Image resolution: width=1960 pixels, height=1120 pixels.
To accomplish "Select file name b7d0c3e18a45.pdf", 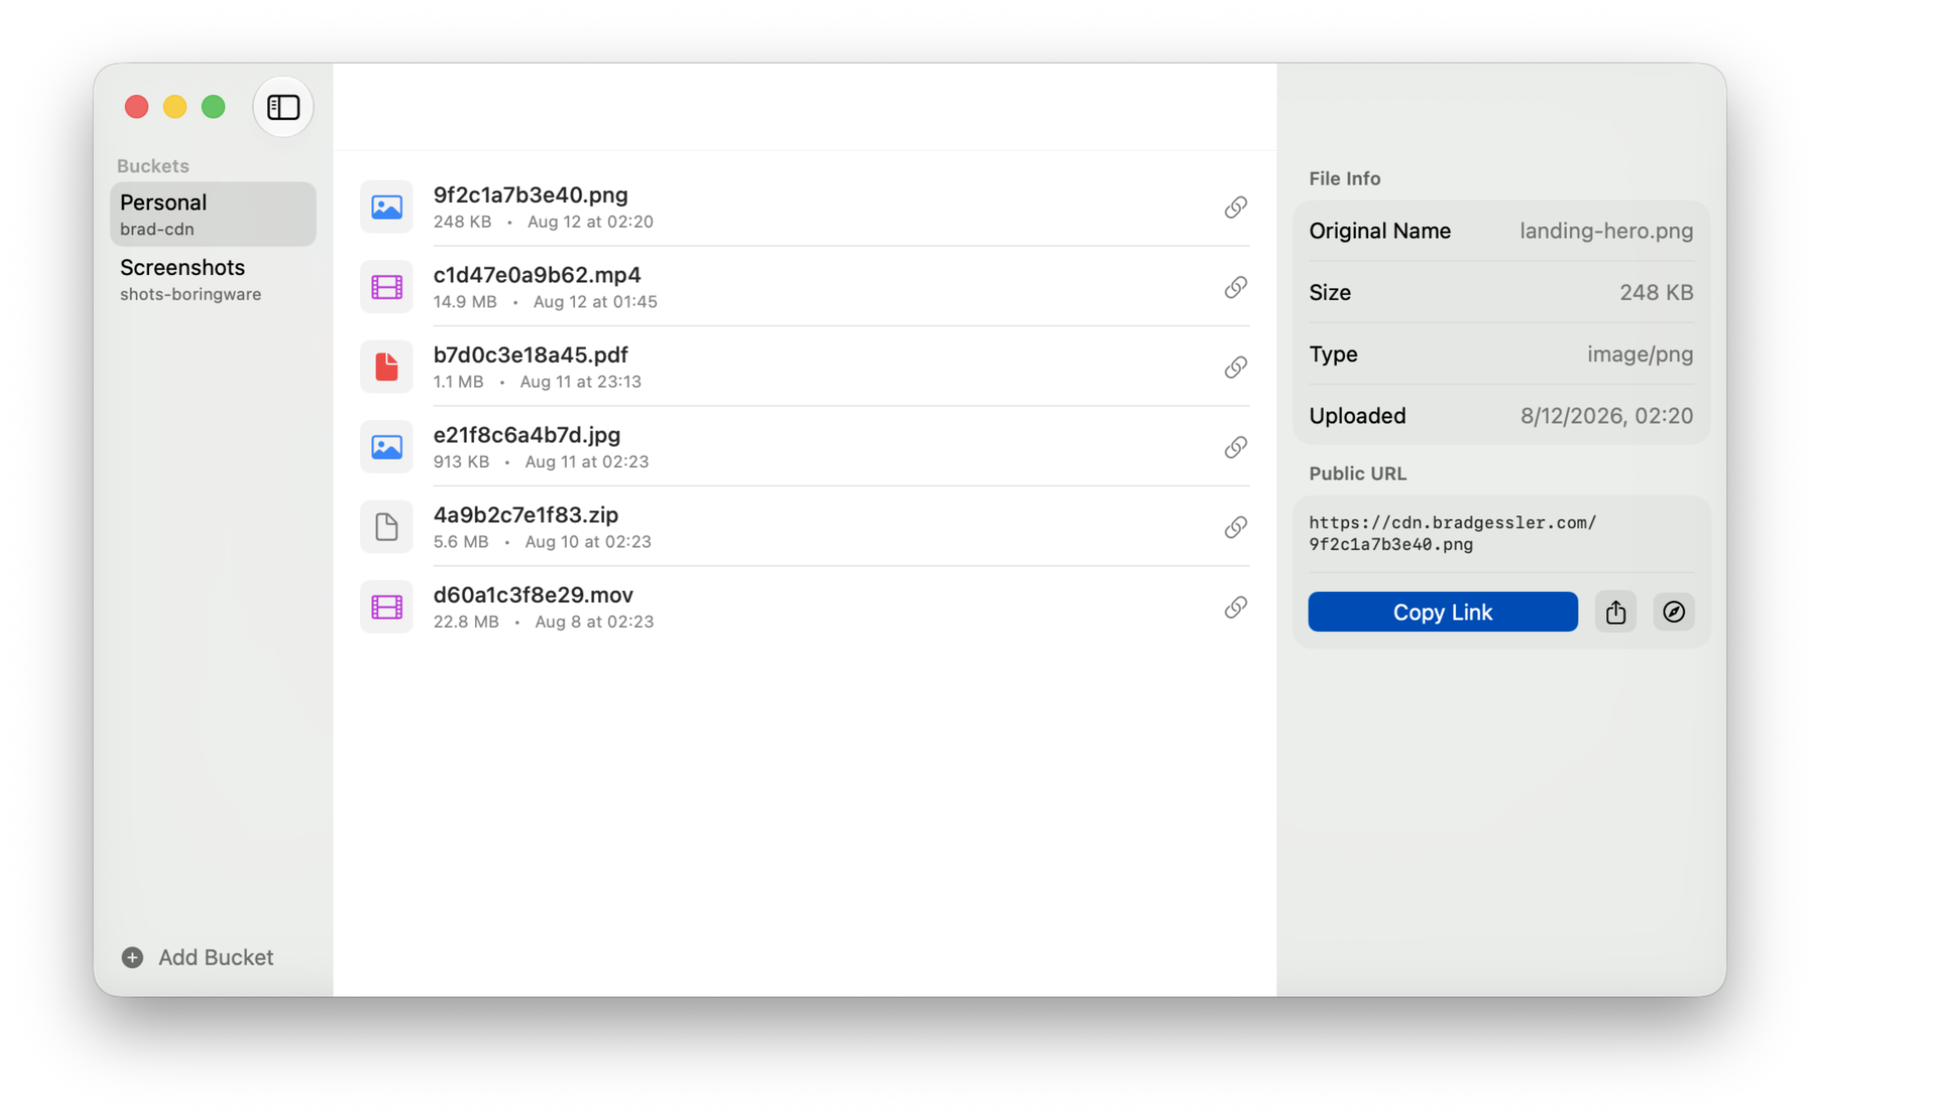I will pyautogui.click(x=530, y=355).
